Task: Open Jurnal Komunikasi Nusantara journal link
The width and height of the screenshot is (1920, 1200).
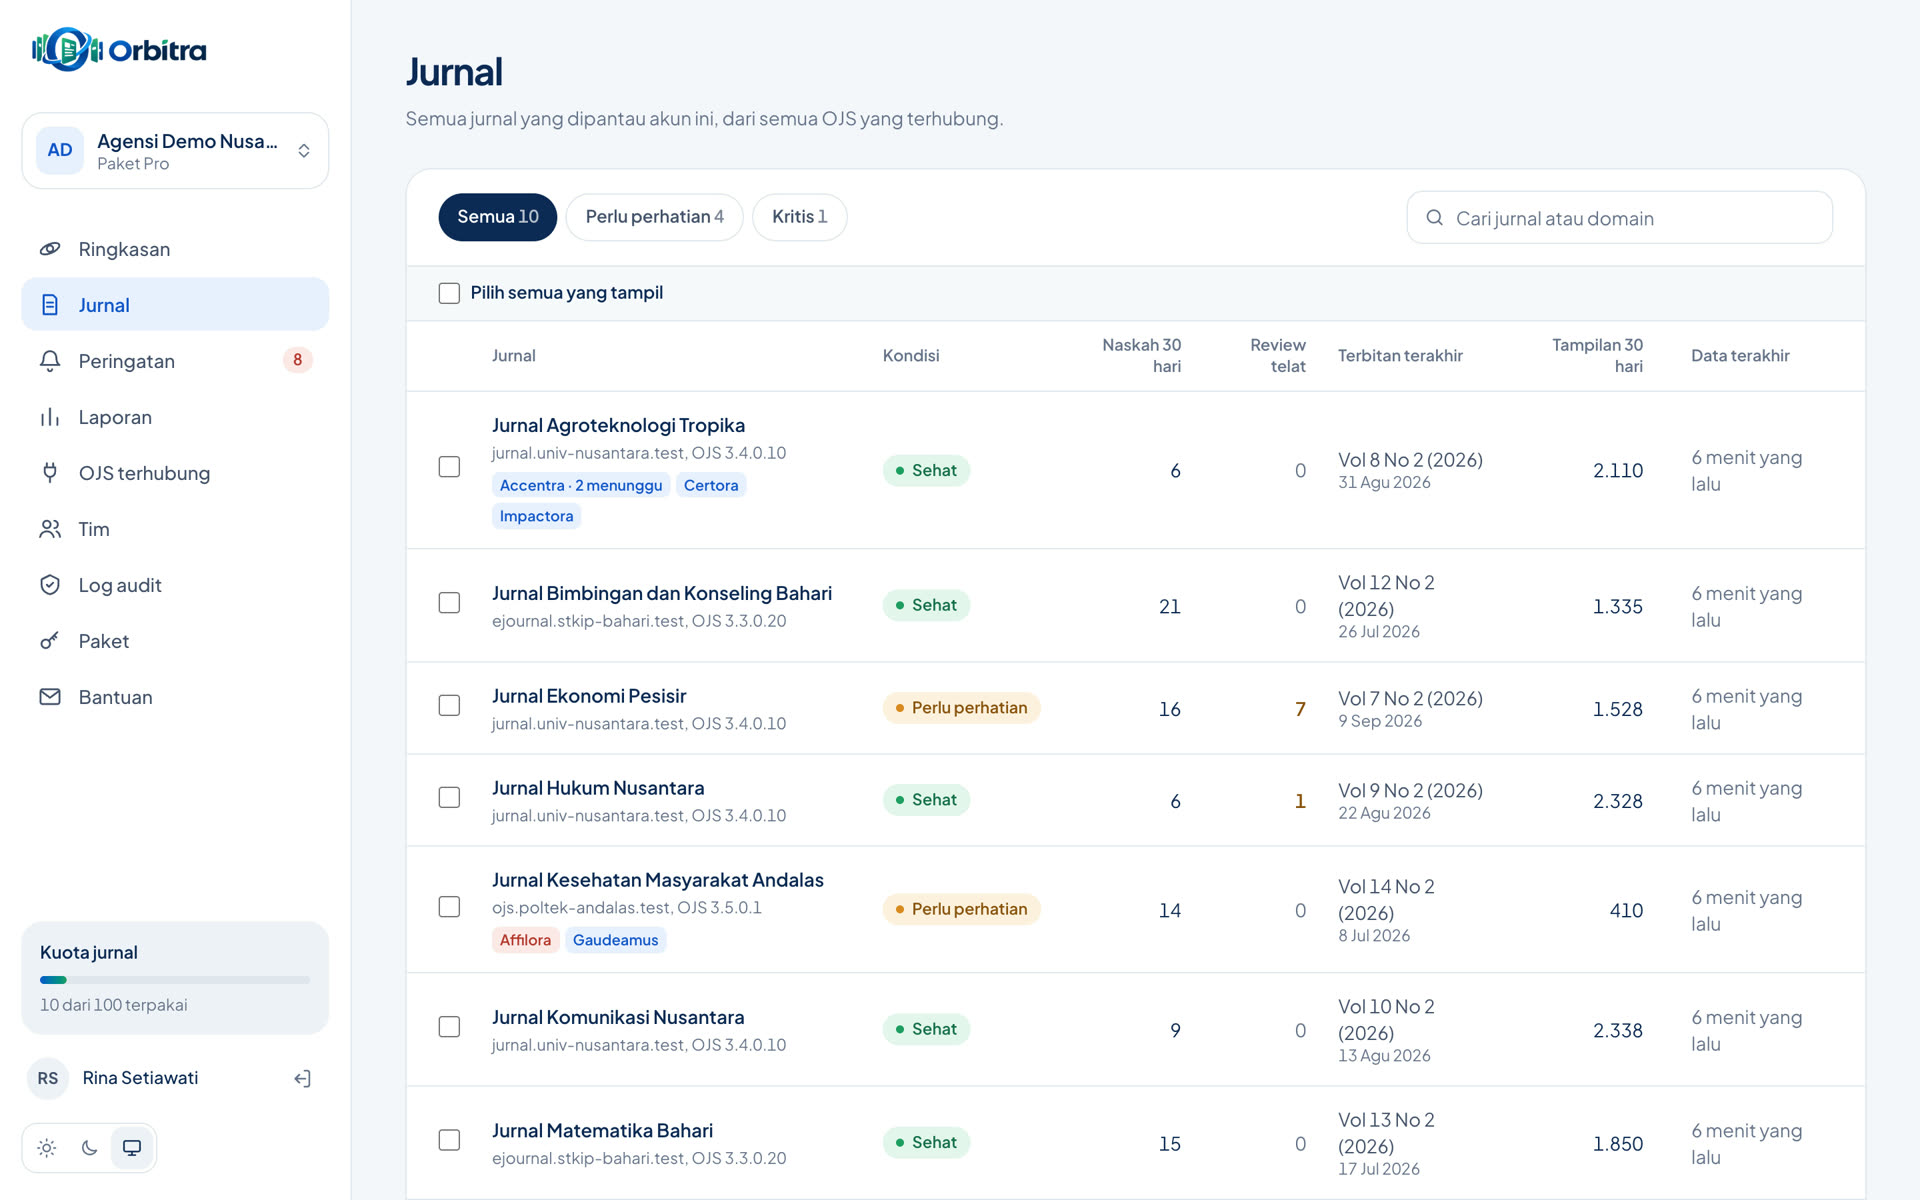Action: 618,1017
